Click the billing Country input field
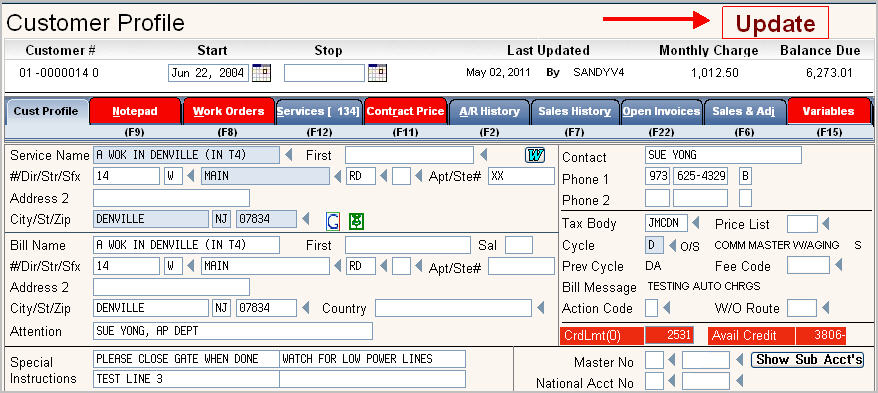878x393 pixels. coord(453,308)
